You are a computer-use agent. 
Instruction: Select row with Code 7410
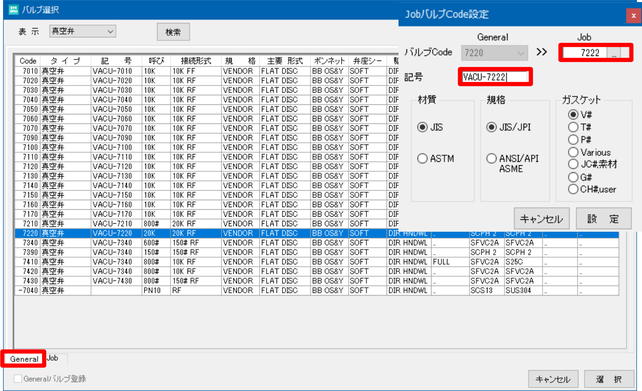317,262
